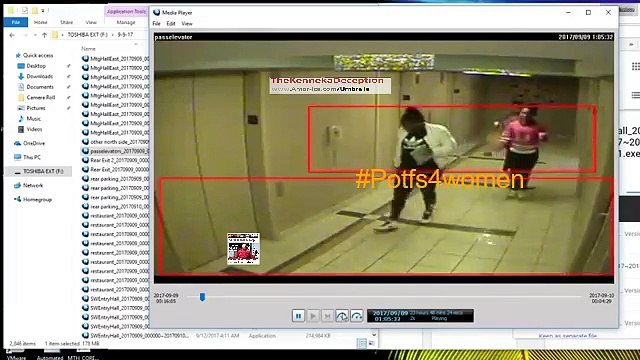Open Videos in the navigation pane
The width and height of the screenshot is (640, 360).
coord(34,129)
